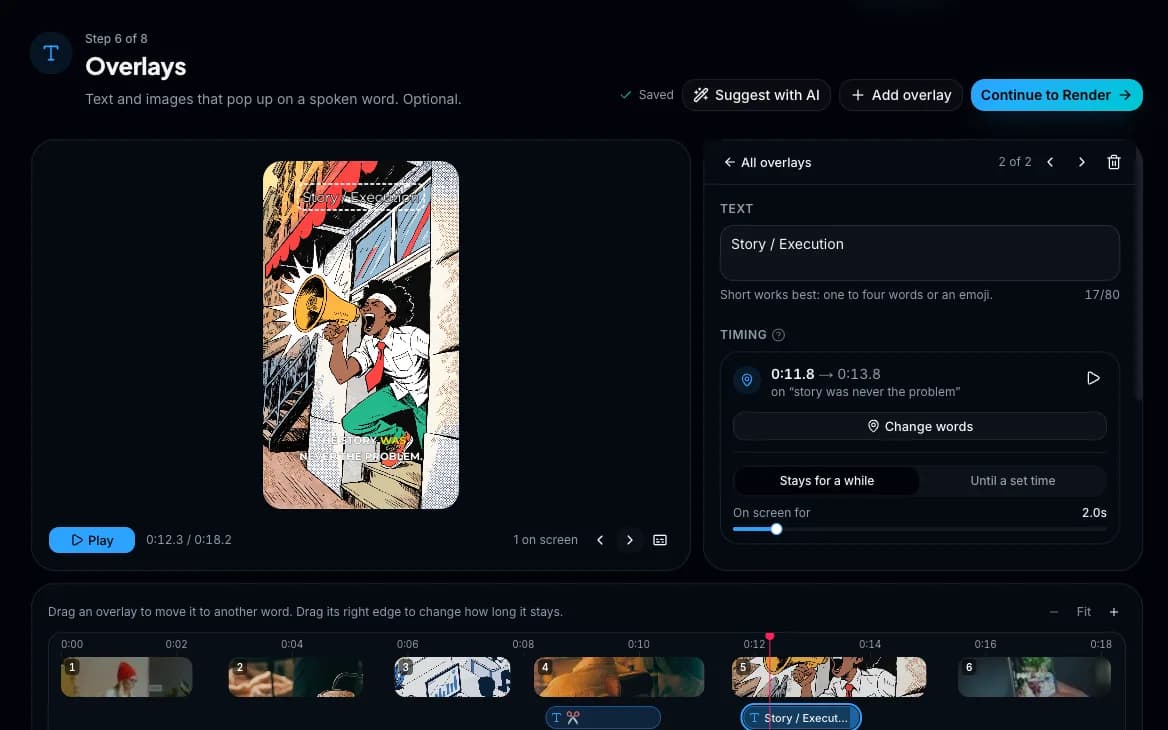1168x730 pixels.
Task: Select timeline clip 3 thumbnail
Action: [x=452, y=677]
